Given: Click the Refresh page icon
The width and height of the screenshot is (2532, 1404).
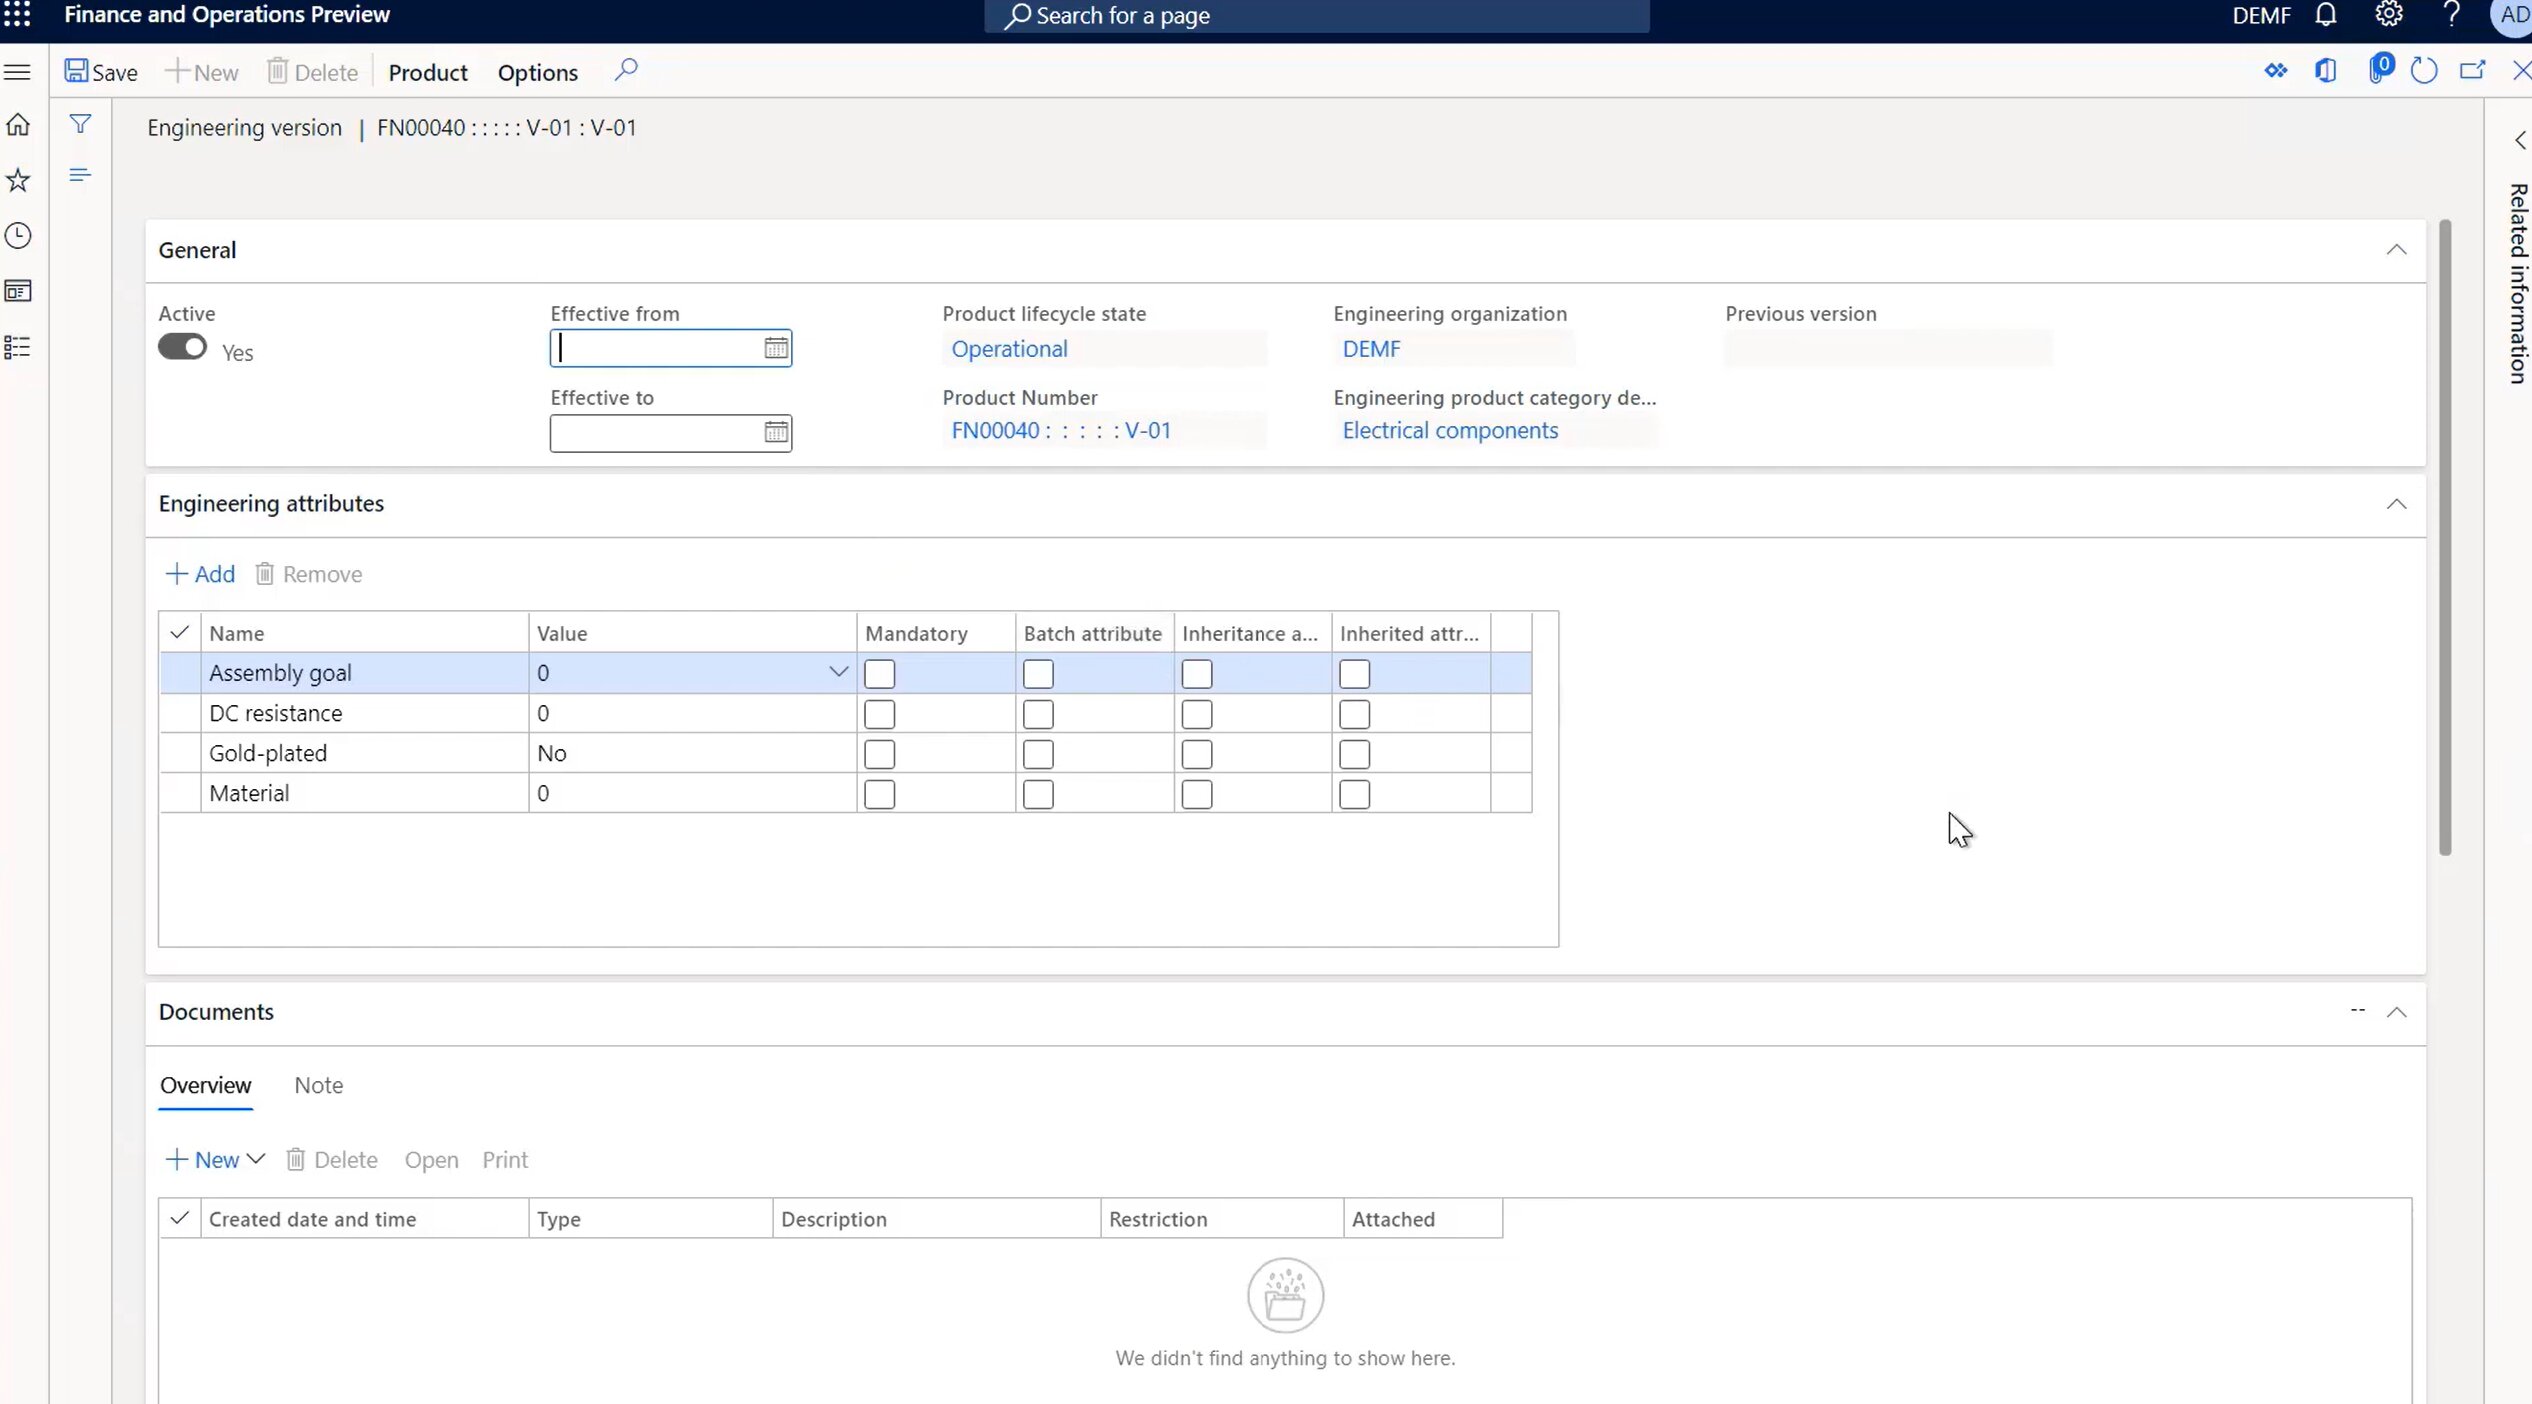Looking at the screenshot, I should click(x=2424, y=71).
